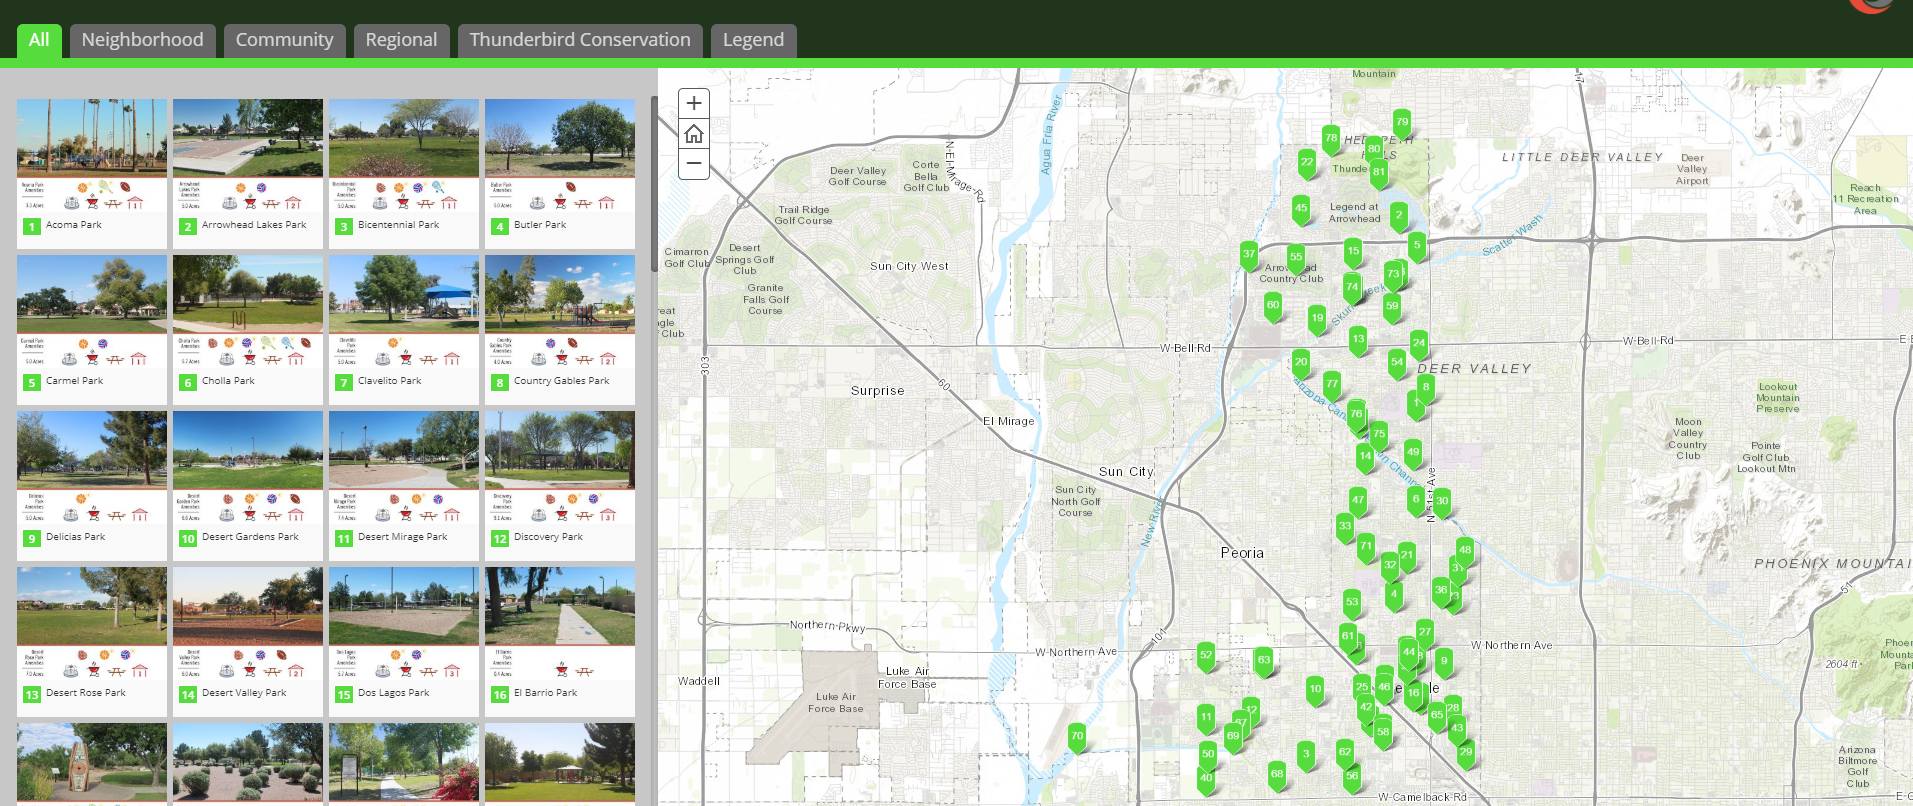Select map marker 77
Image resolution: width=1913 pixels, height=806 pixels.
(1332, 384)
